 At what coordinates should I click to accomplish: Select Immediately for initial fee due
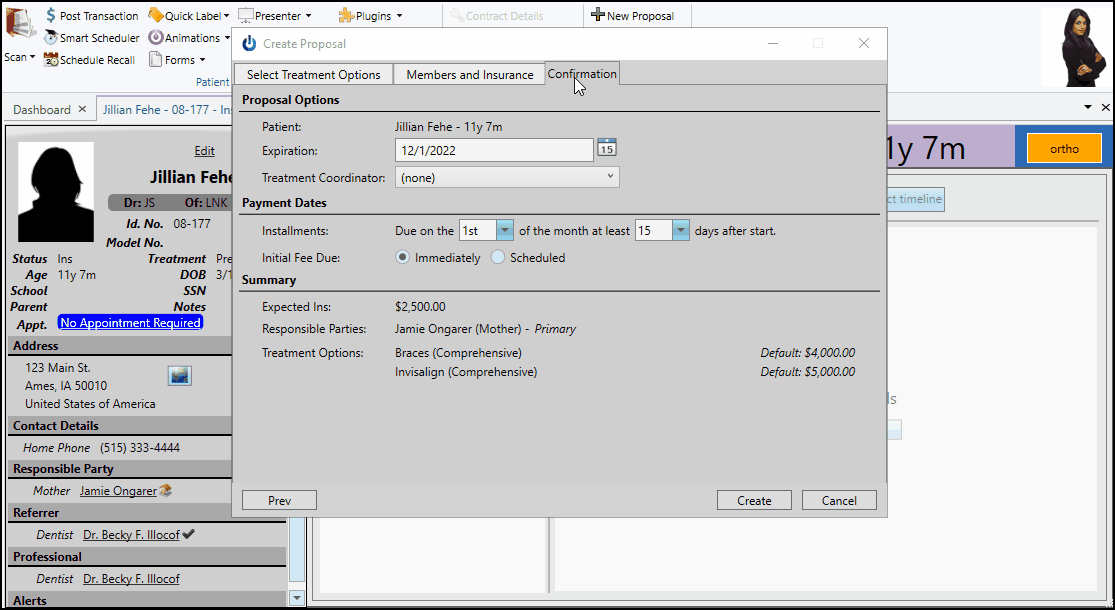[403, 258]
